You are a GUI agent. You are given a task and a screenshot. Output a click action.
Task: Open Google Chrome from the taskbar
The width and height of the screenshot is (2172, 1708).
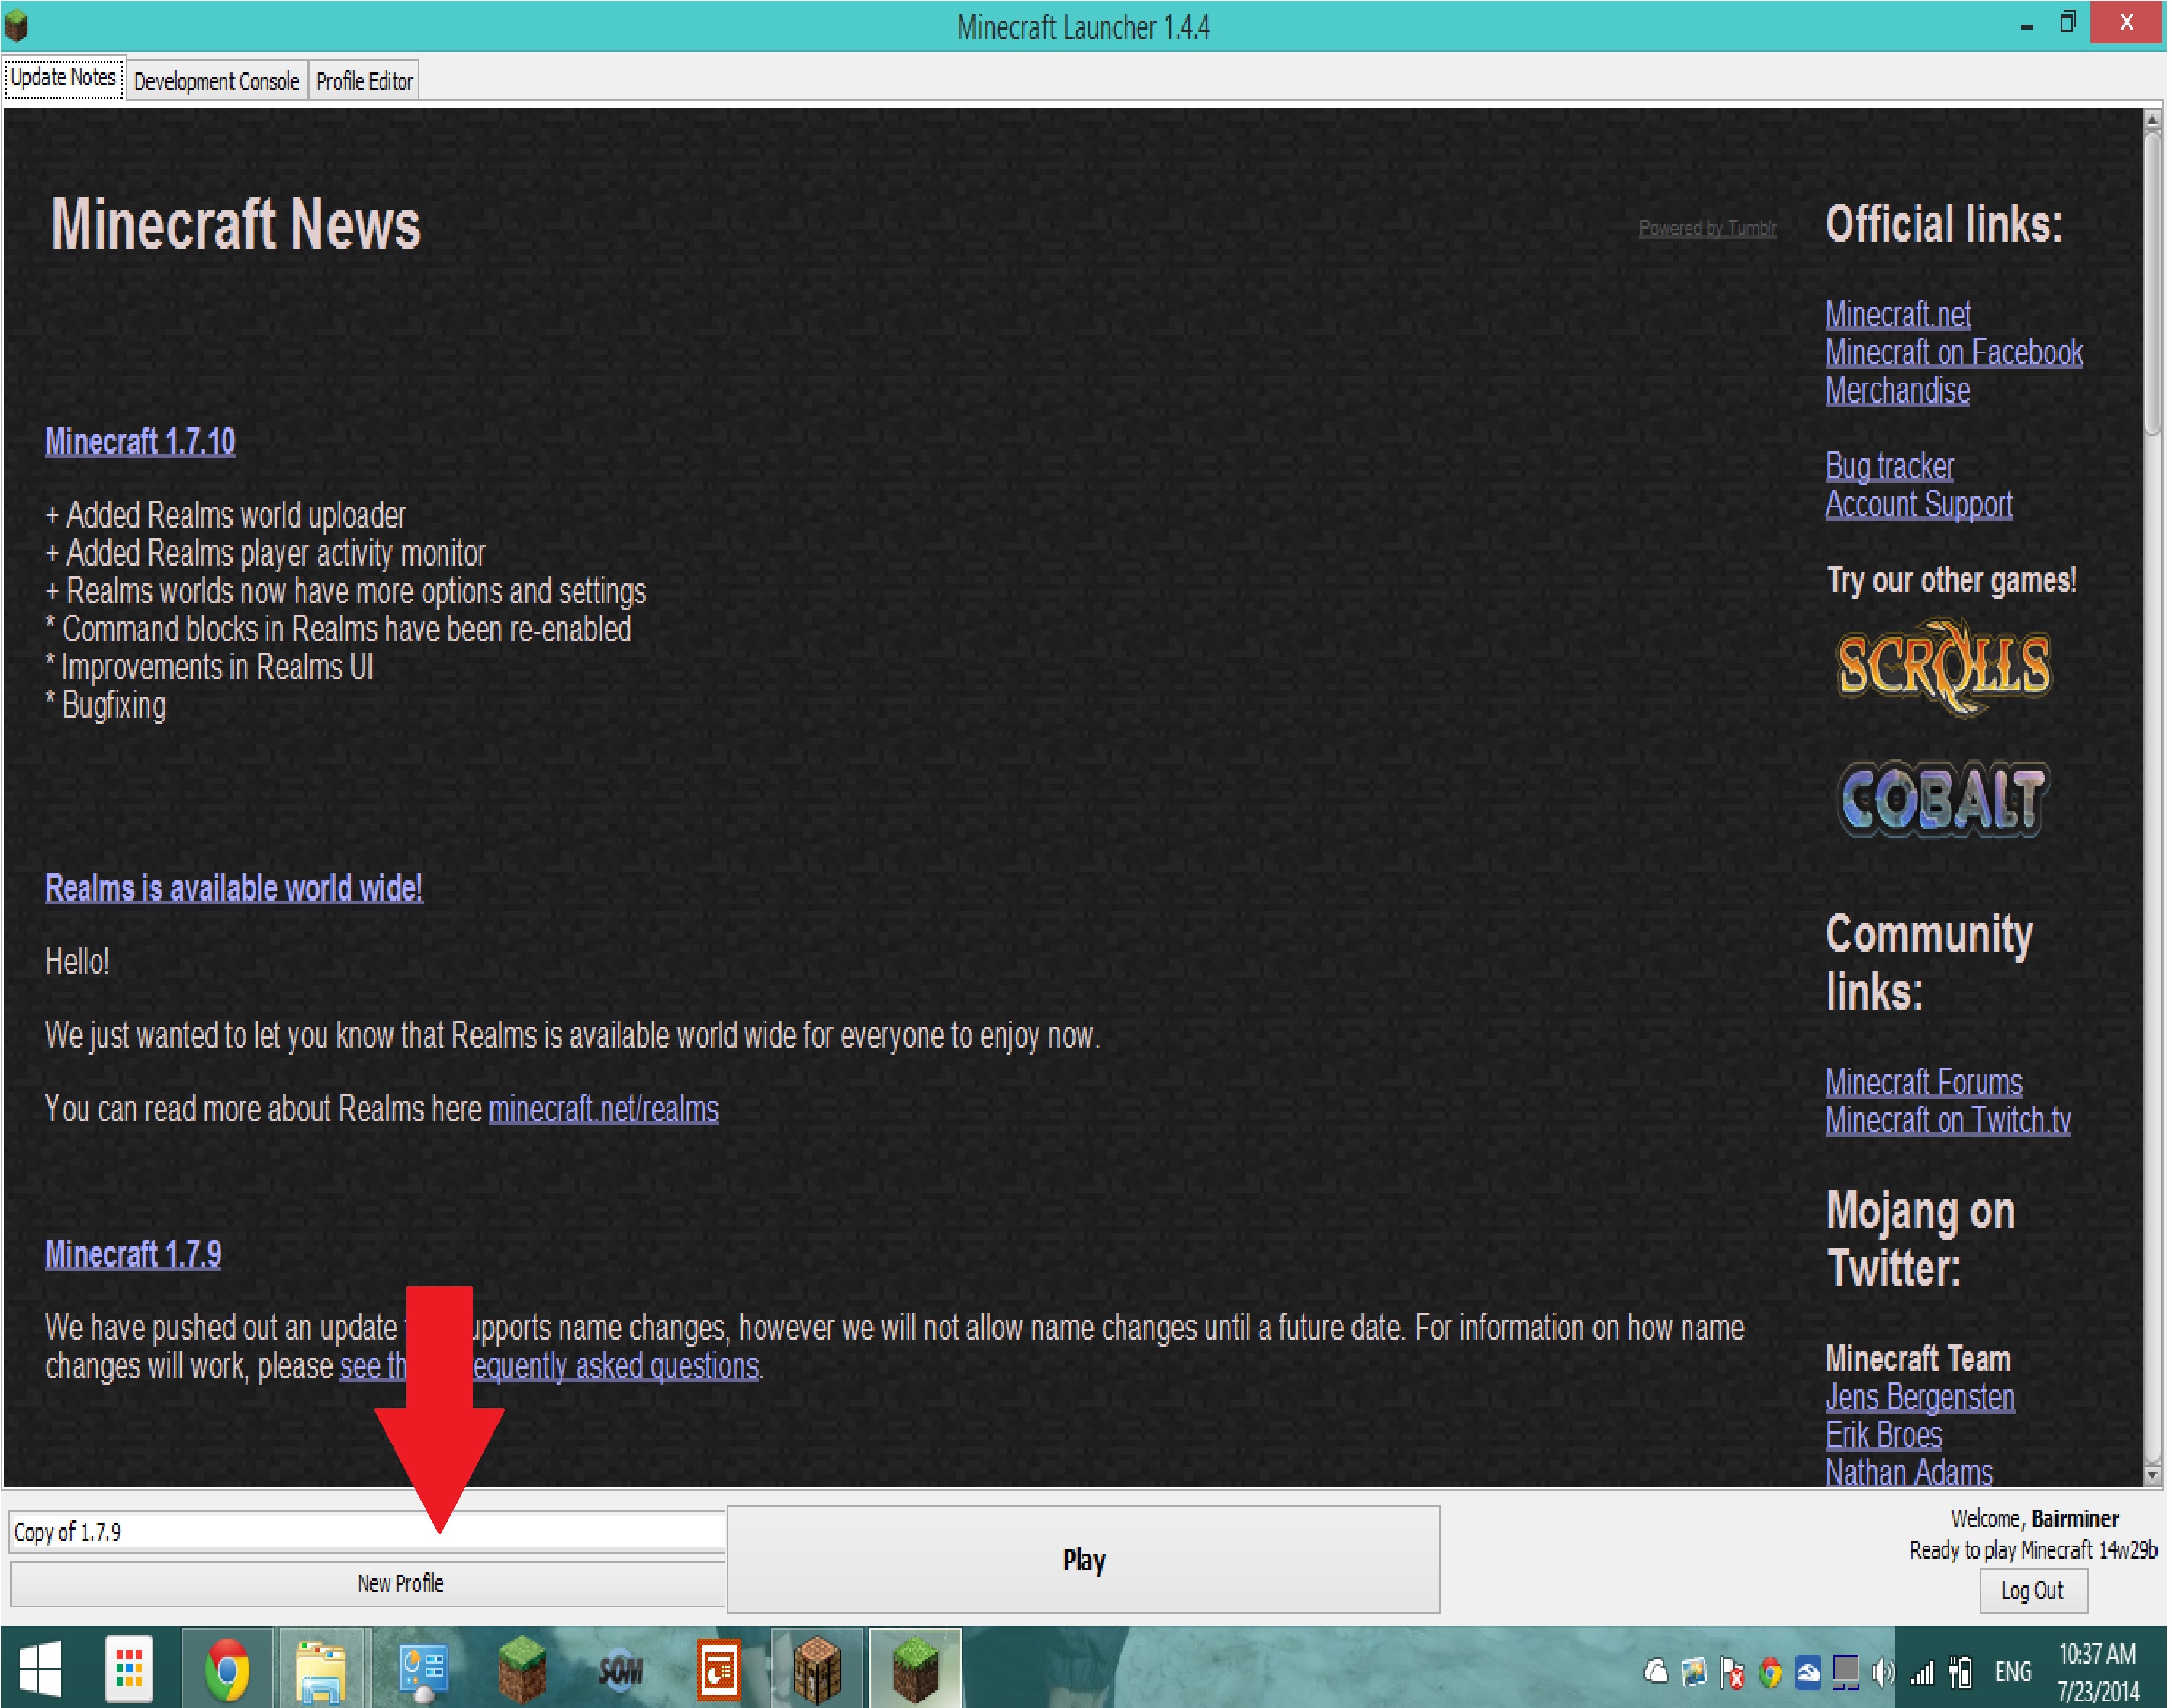227,1670
